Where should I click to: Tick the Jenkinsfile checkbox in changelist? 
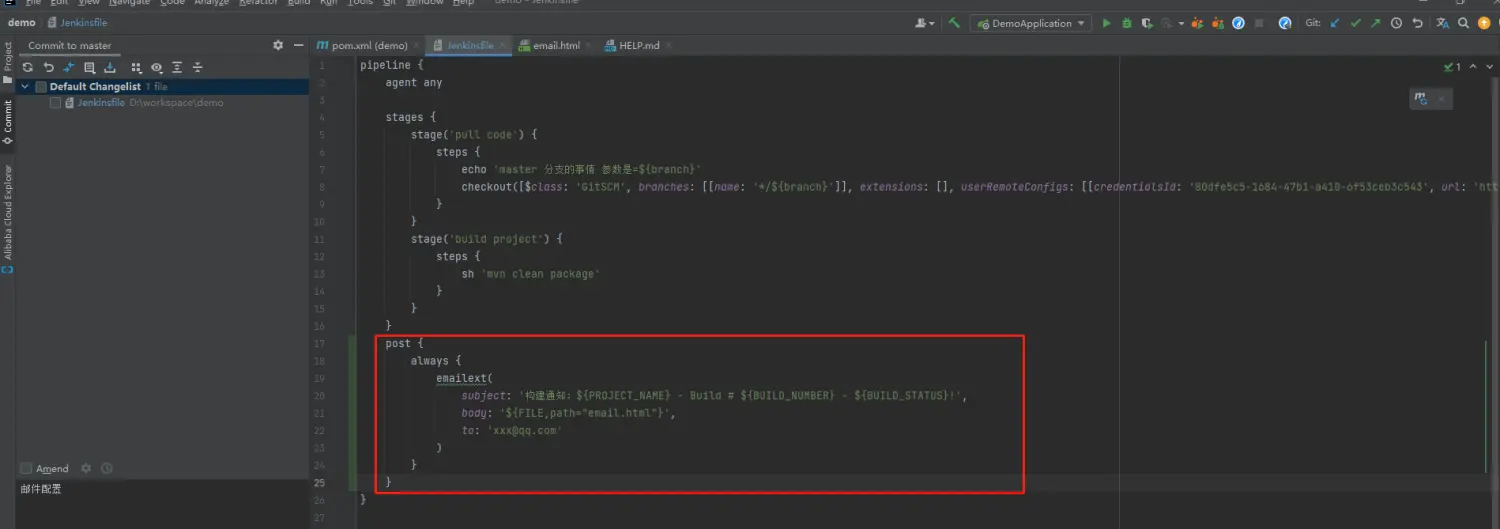tap(55, 103)
